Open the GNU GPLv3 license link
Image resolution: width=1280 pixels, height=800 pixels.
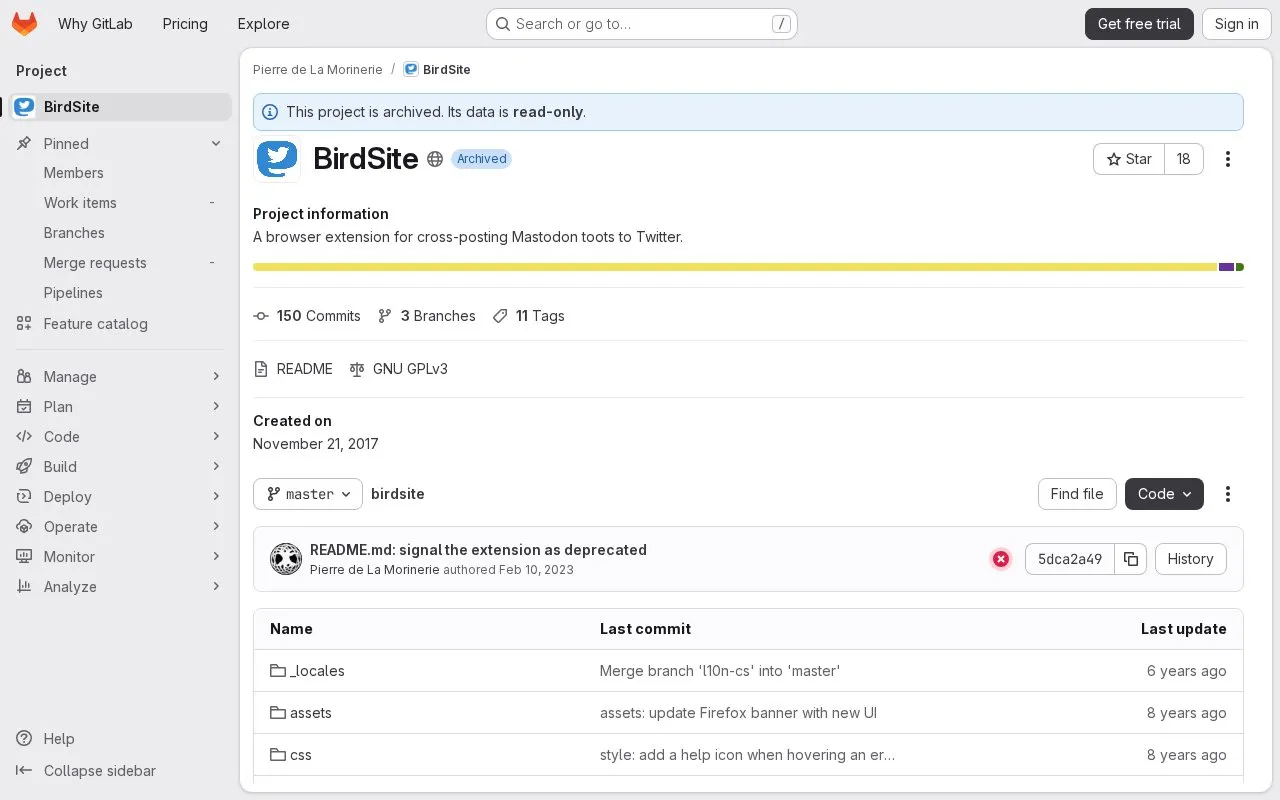(x=398, y=369)
